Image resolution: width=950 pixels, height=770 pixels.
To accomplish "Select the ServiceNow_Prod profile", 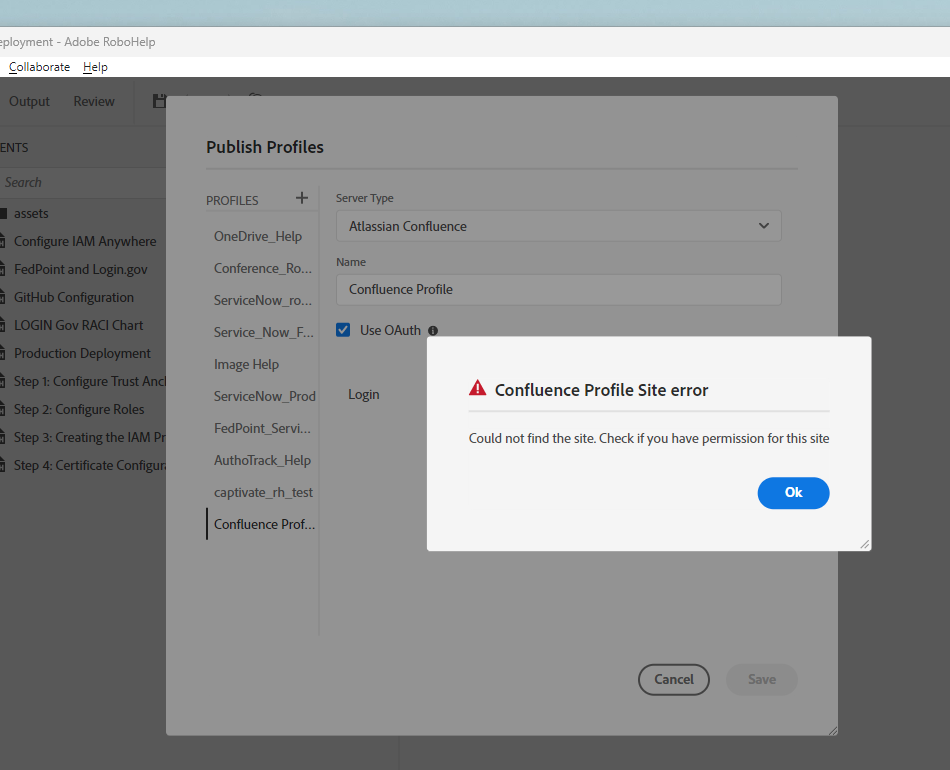I will pyautogui.click(x=265, y=396).
